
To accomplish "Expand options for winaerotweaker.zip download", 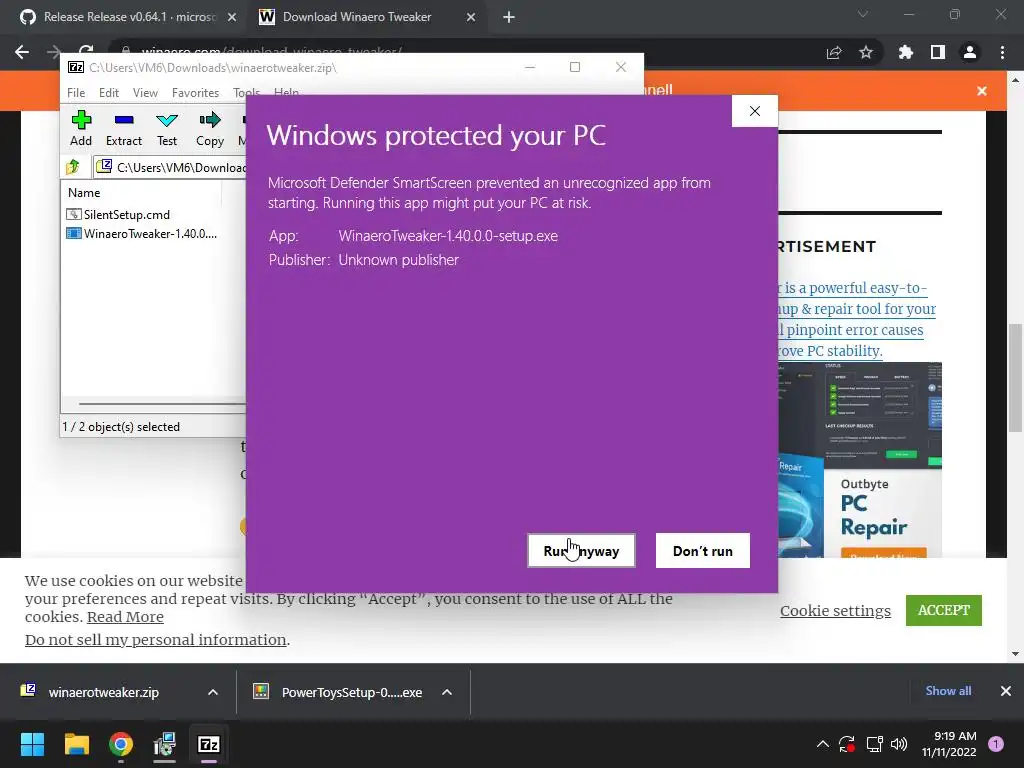I will click(212, 692).
